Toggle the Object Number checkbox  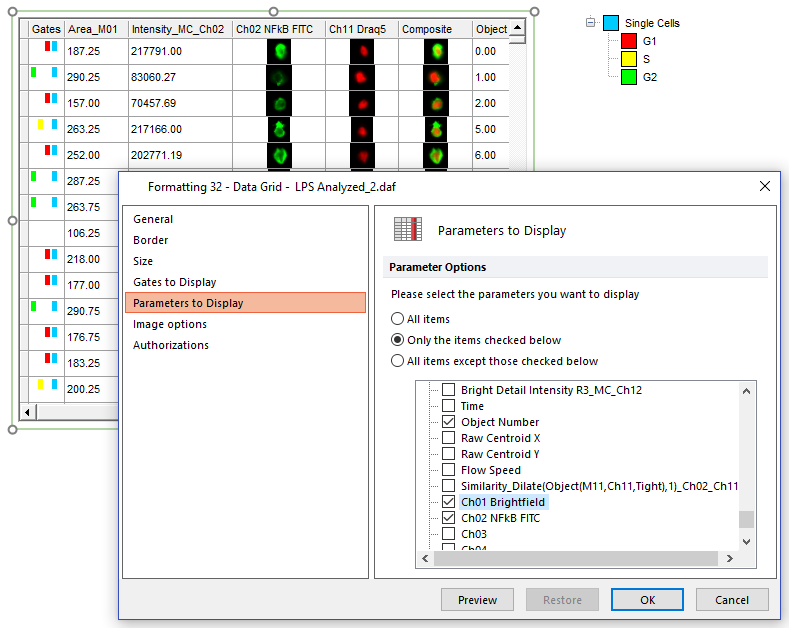[448, 422]
